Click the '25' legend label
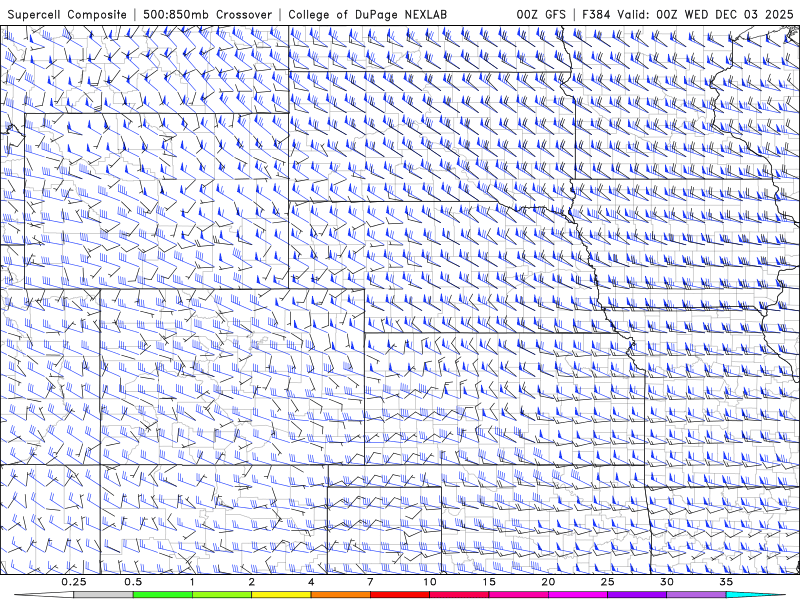This screenshot has width=800, height=600. tap(608, 582)
